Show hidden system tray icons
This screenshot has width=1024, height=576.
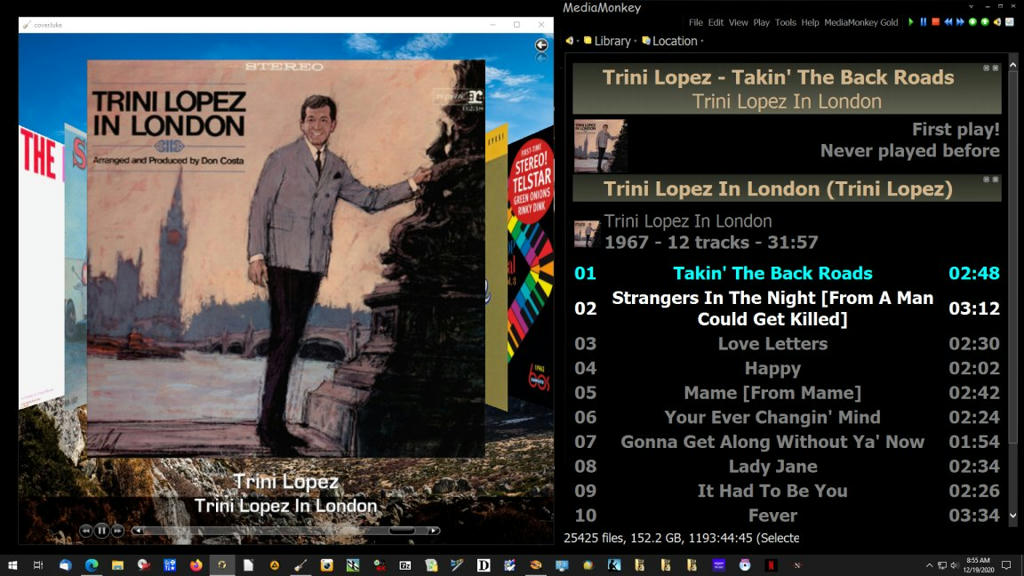click(929, 566)
